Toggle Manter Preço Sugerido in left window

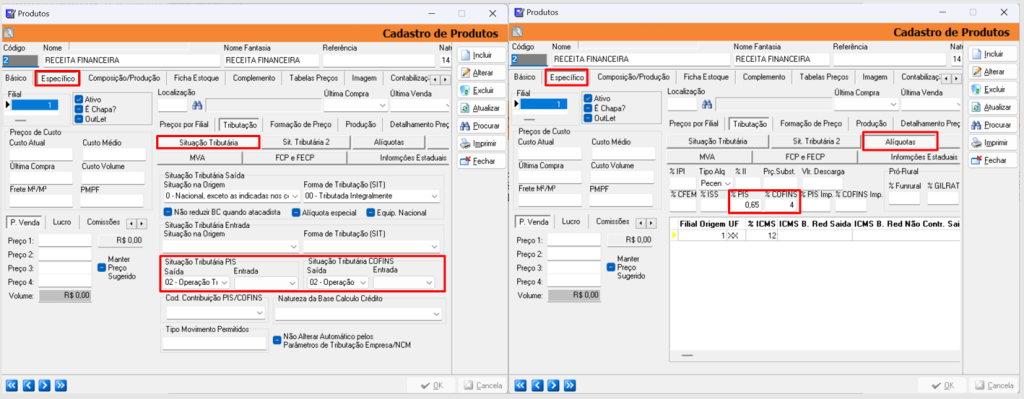(101, 267)
